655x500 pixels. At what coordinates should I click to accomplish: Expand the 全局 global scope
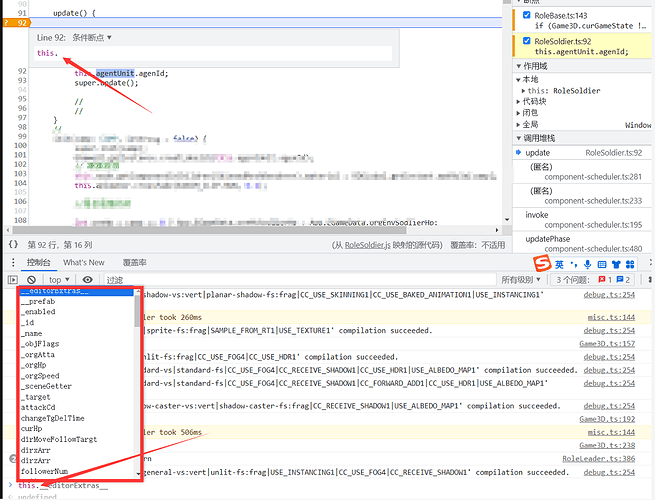(x=518, y=124)
